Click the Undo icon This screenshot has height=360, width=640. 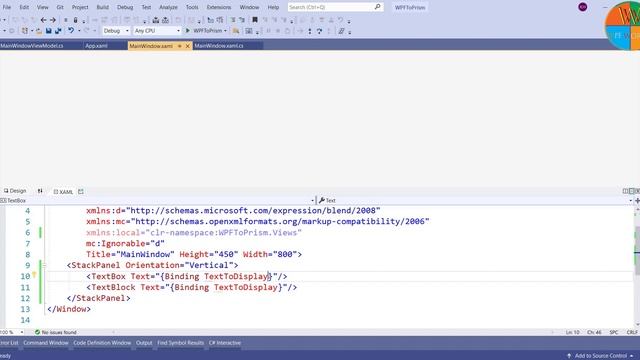(x=71, y=31)
